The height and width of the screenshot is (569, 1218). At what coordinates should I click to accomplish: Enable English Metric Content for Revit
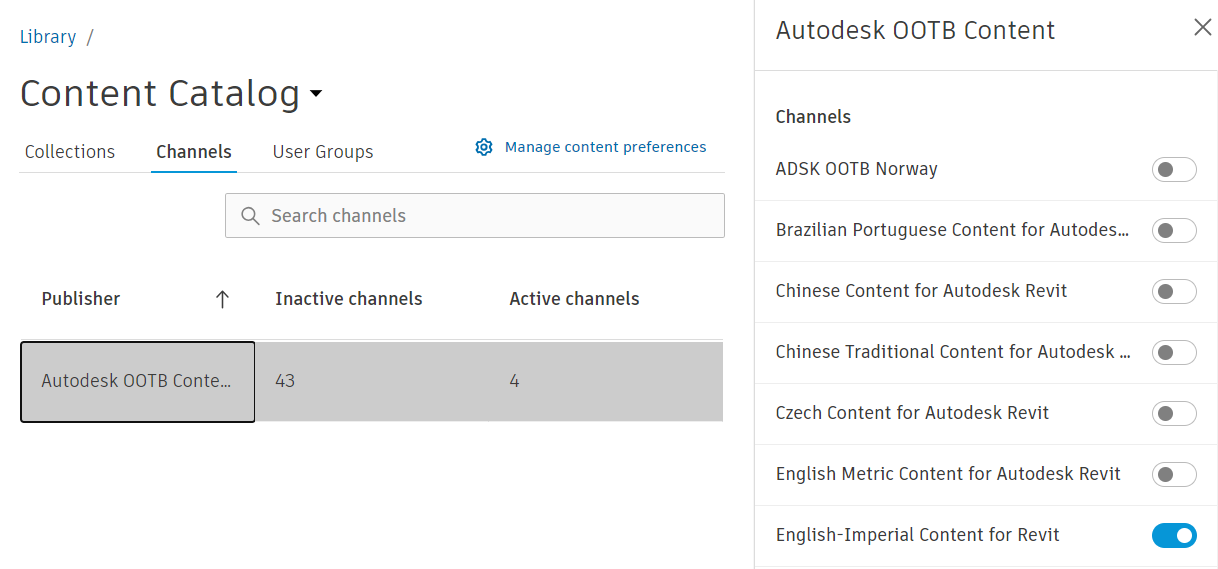1174,475
